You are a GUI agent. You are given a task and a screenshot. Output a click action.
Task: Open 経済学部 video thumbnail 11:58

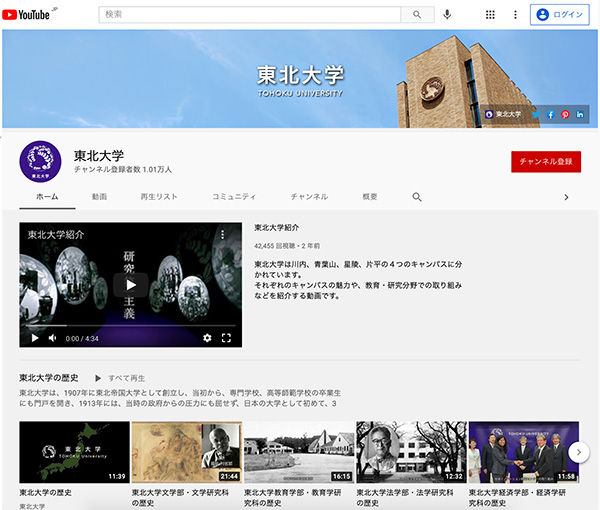pos(524,452)
